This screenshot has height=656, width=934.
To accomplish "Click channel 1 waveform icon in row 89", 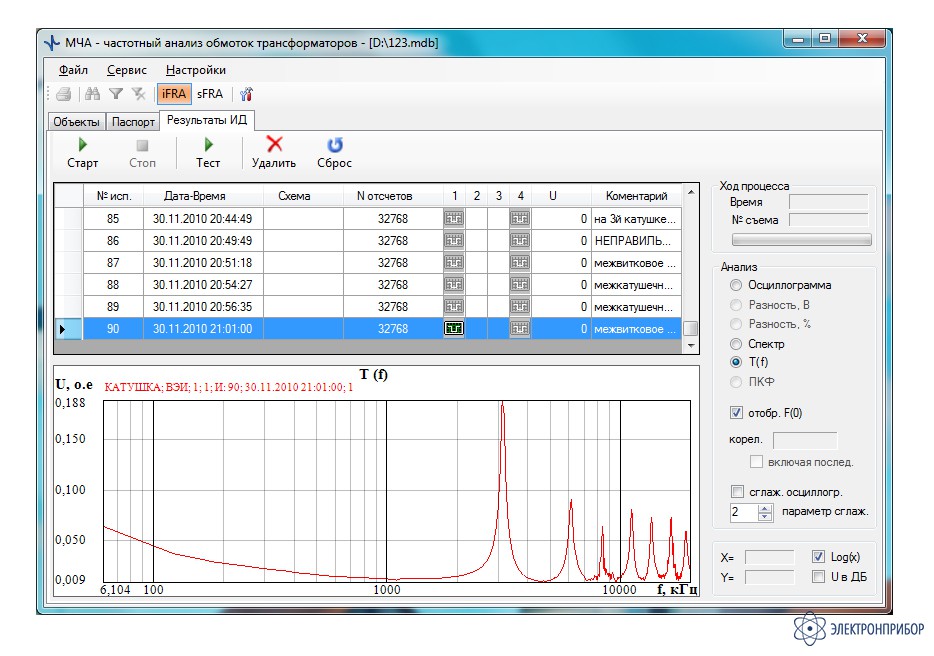I will (x=454, y=307).
